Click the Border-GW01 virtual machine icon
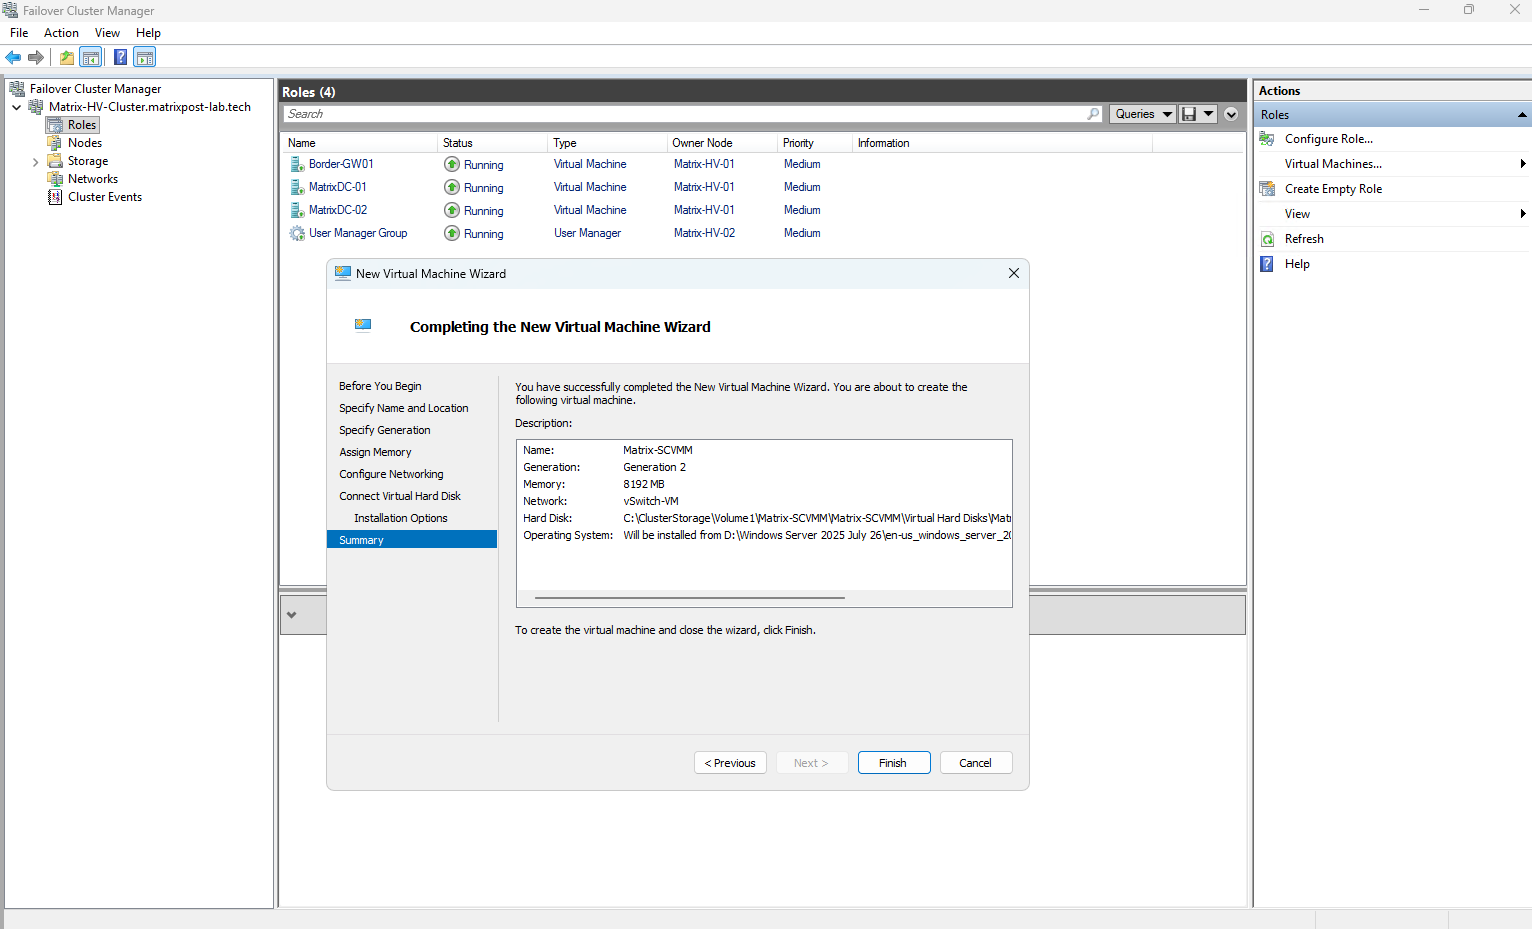Screen dimensions: 1532x929 point(297,164)
